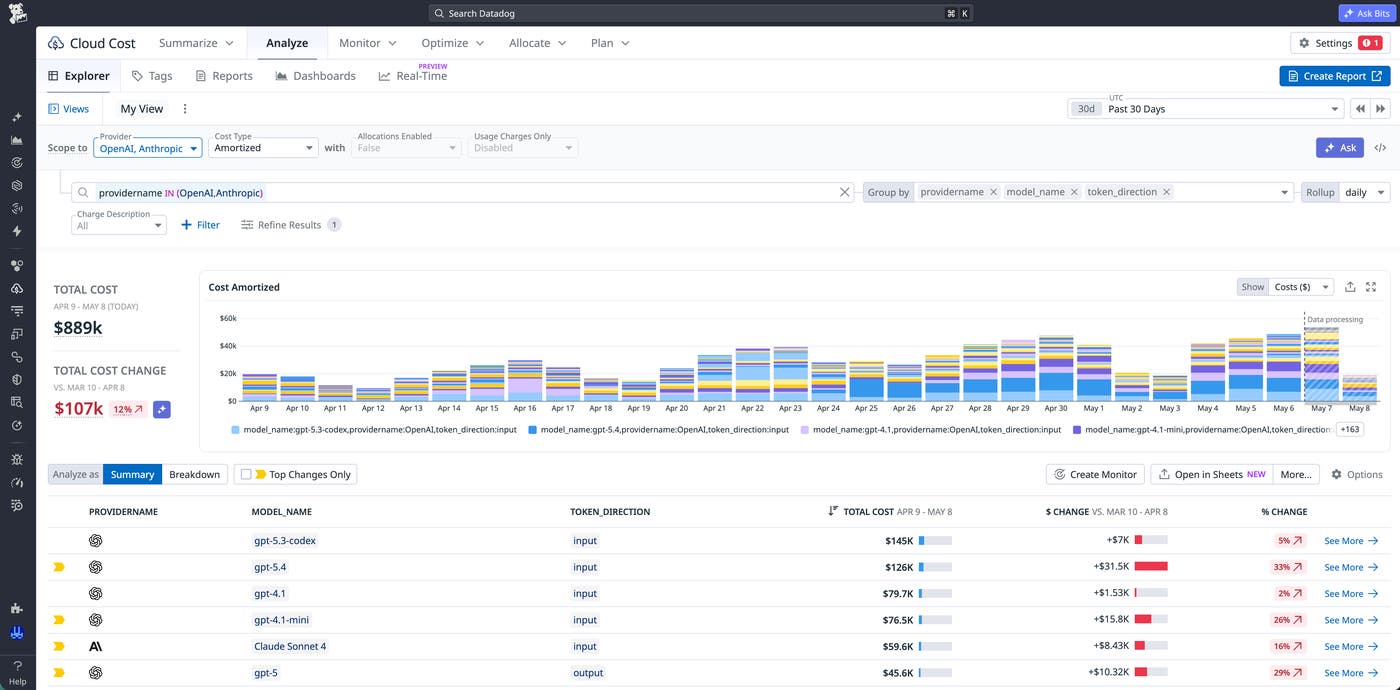Viewport: 1400px width, 690px height.
Task: Clear the providername search query
Action: [x=845, y=192]
